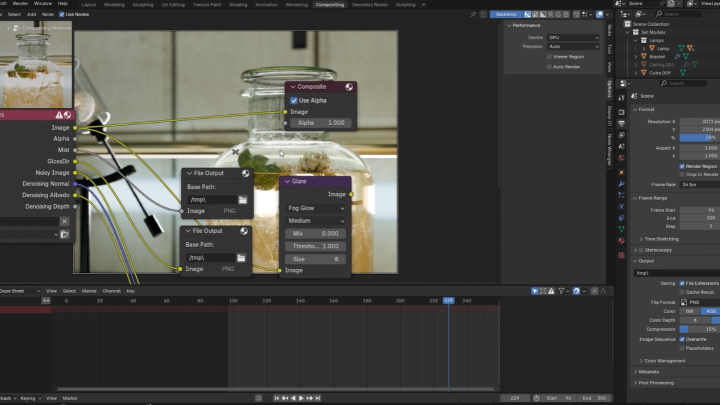Jump to the last frame button
This screenshot has height=405, width=720.
pyautogui.click(x=318, y=398)
